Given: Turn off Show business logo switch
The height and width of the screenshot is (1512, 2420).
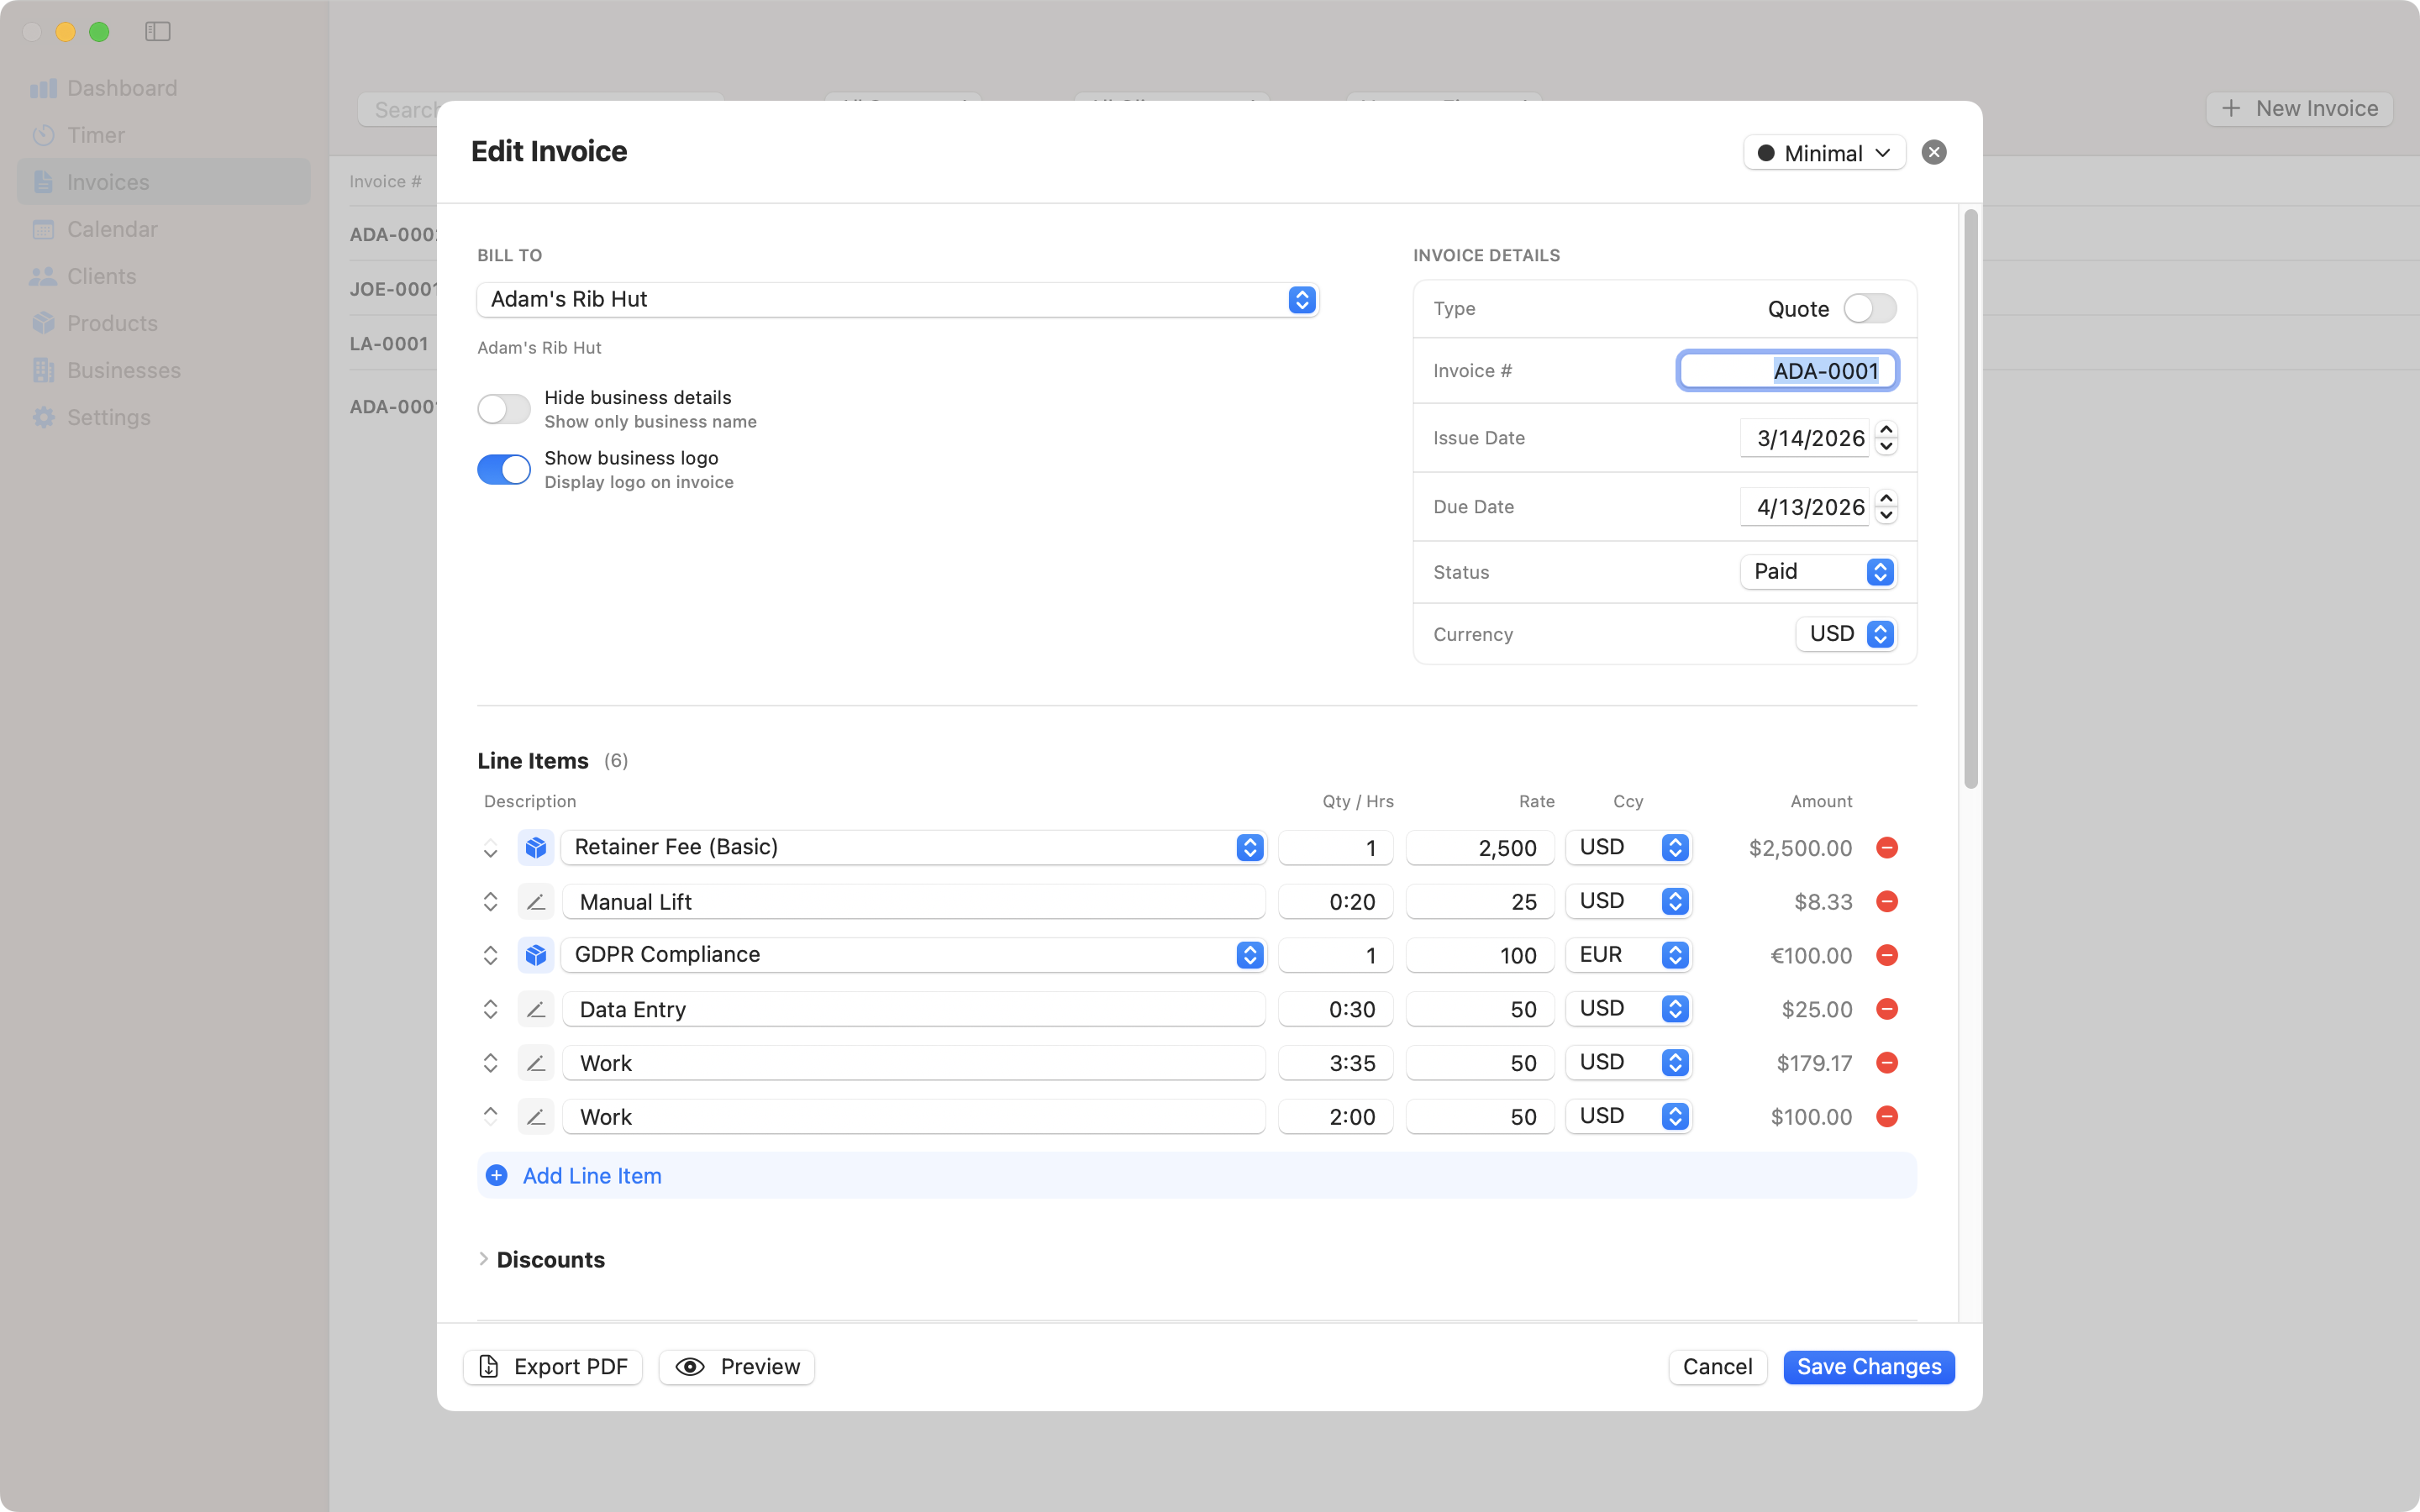Looking at the screenshot, I should [x=503, y=469].
